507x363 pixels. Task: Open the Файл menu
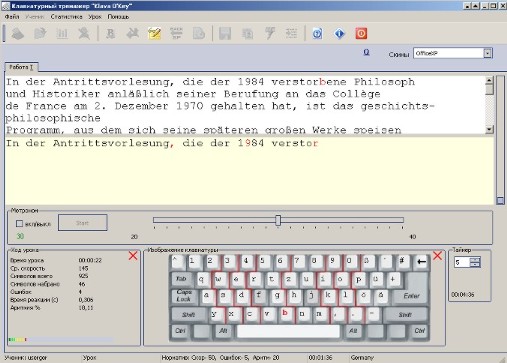pos(12,17)
